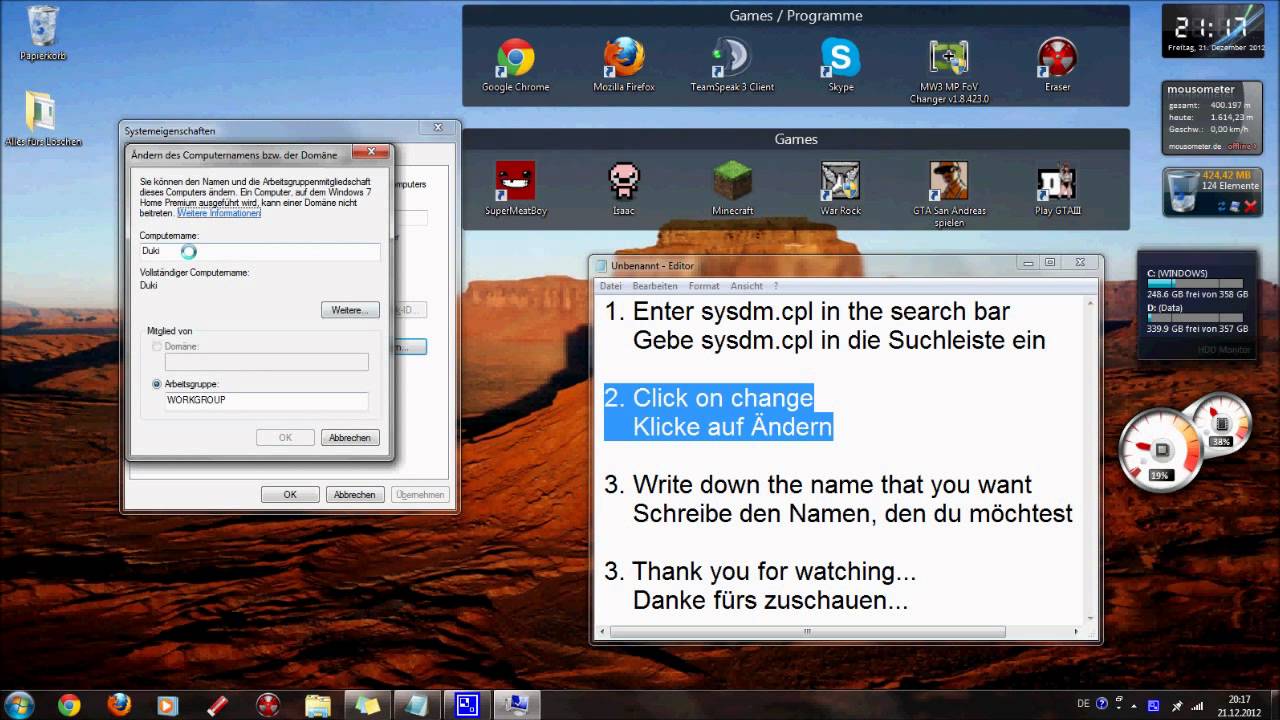
Task: Open the TeamSpeak 3 Client shortcut
Action: 732,65
